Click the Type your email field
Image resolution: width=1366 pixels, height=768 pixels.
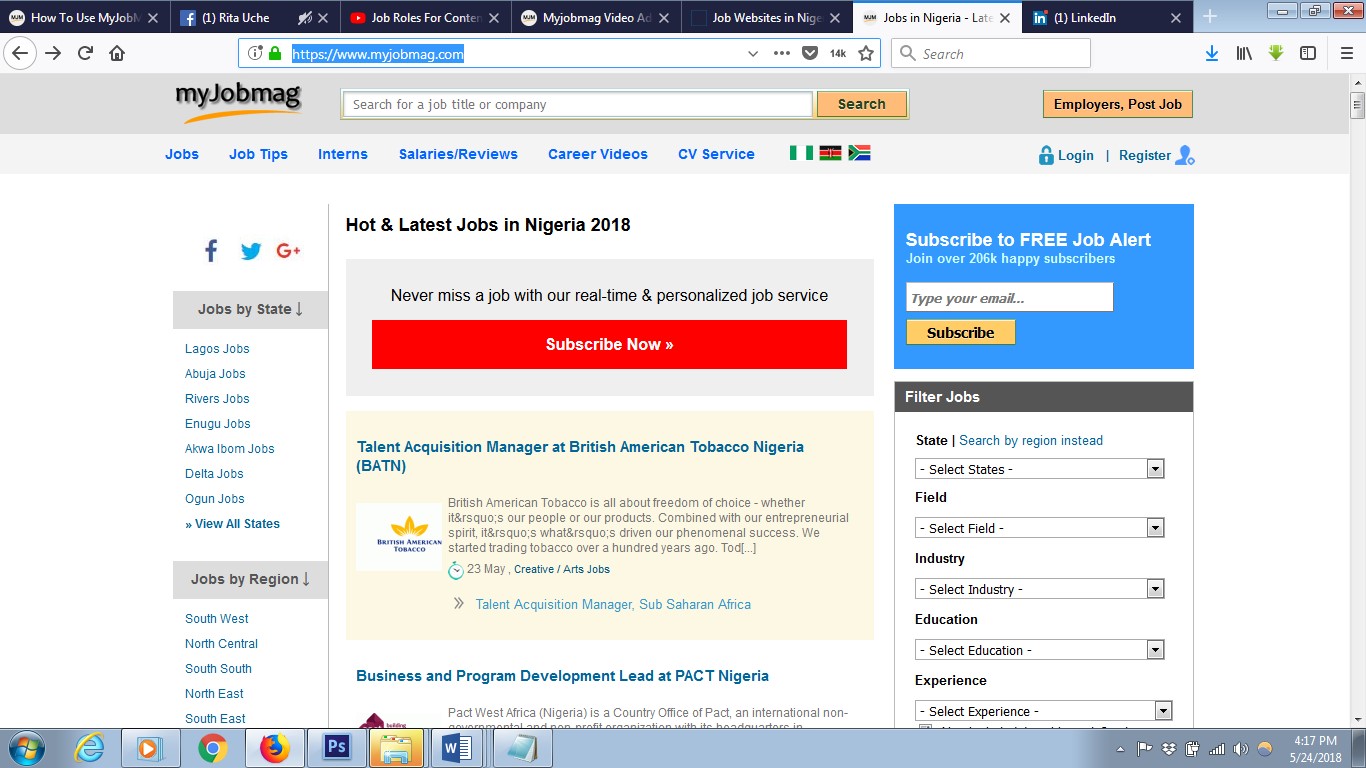1009,297
